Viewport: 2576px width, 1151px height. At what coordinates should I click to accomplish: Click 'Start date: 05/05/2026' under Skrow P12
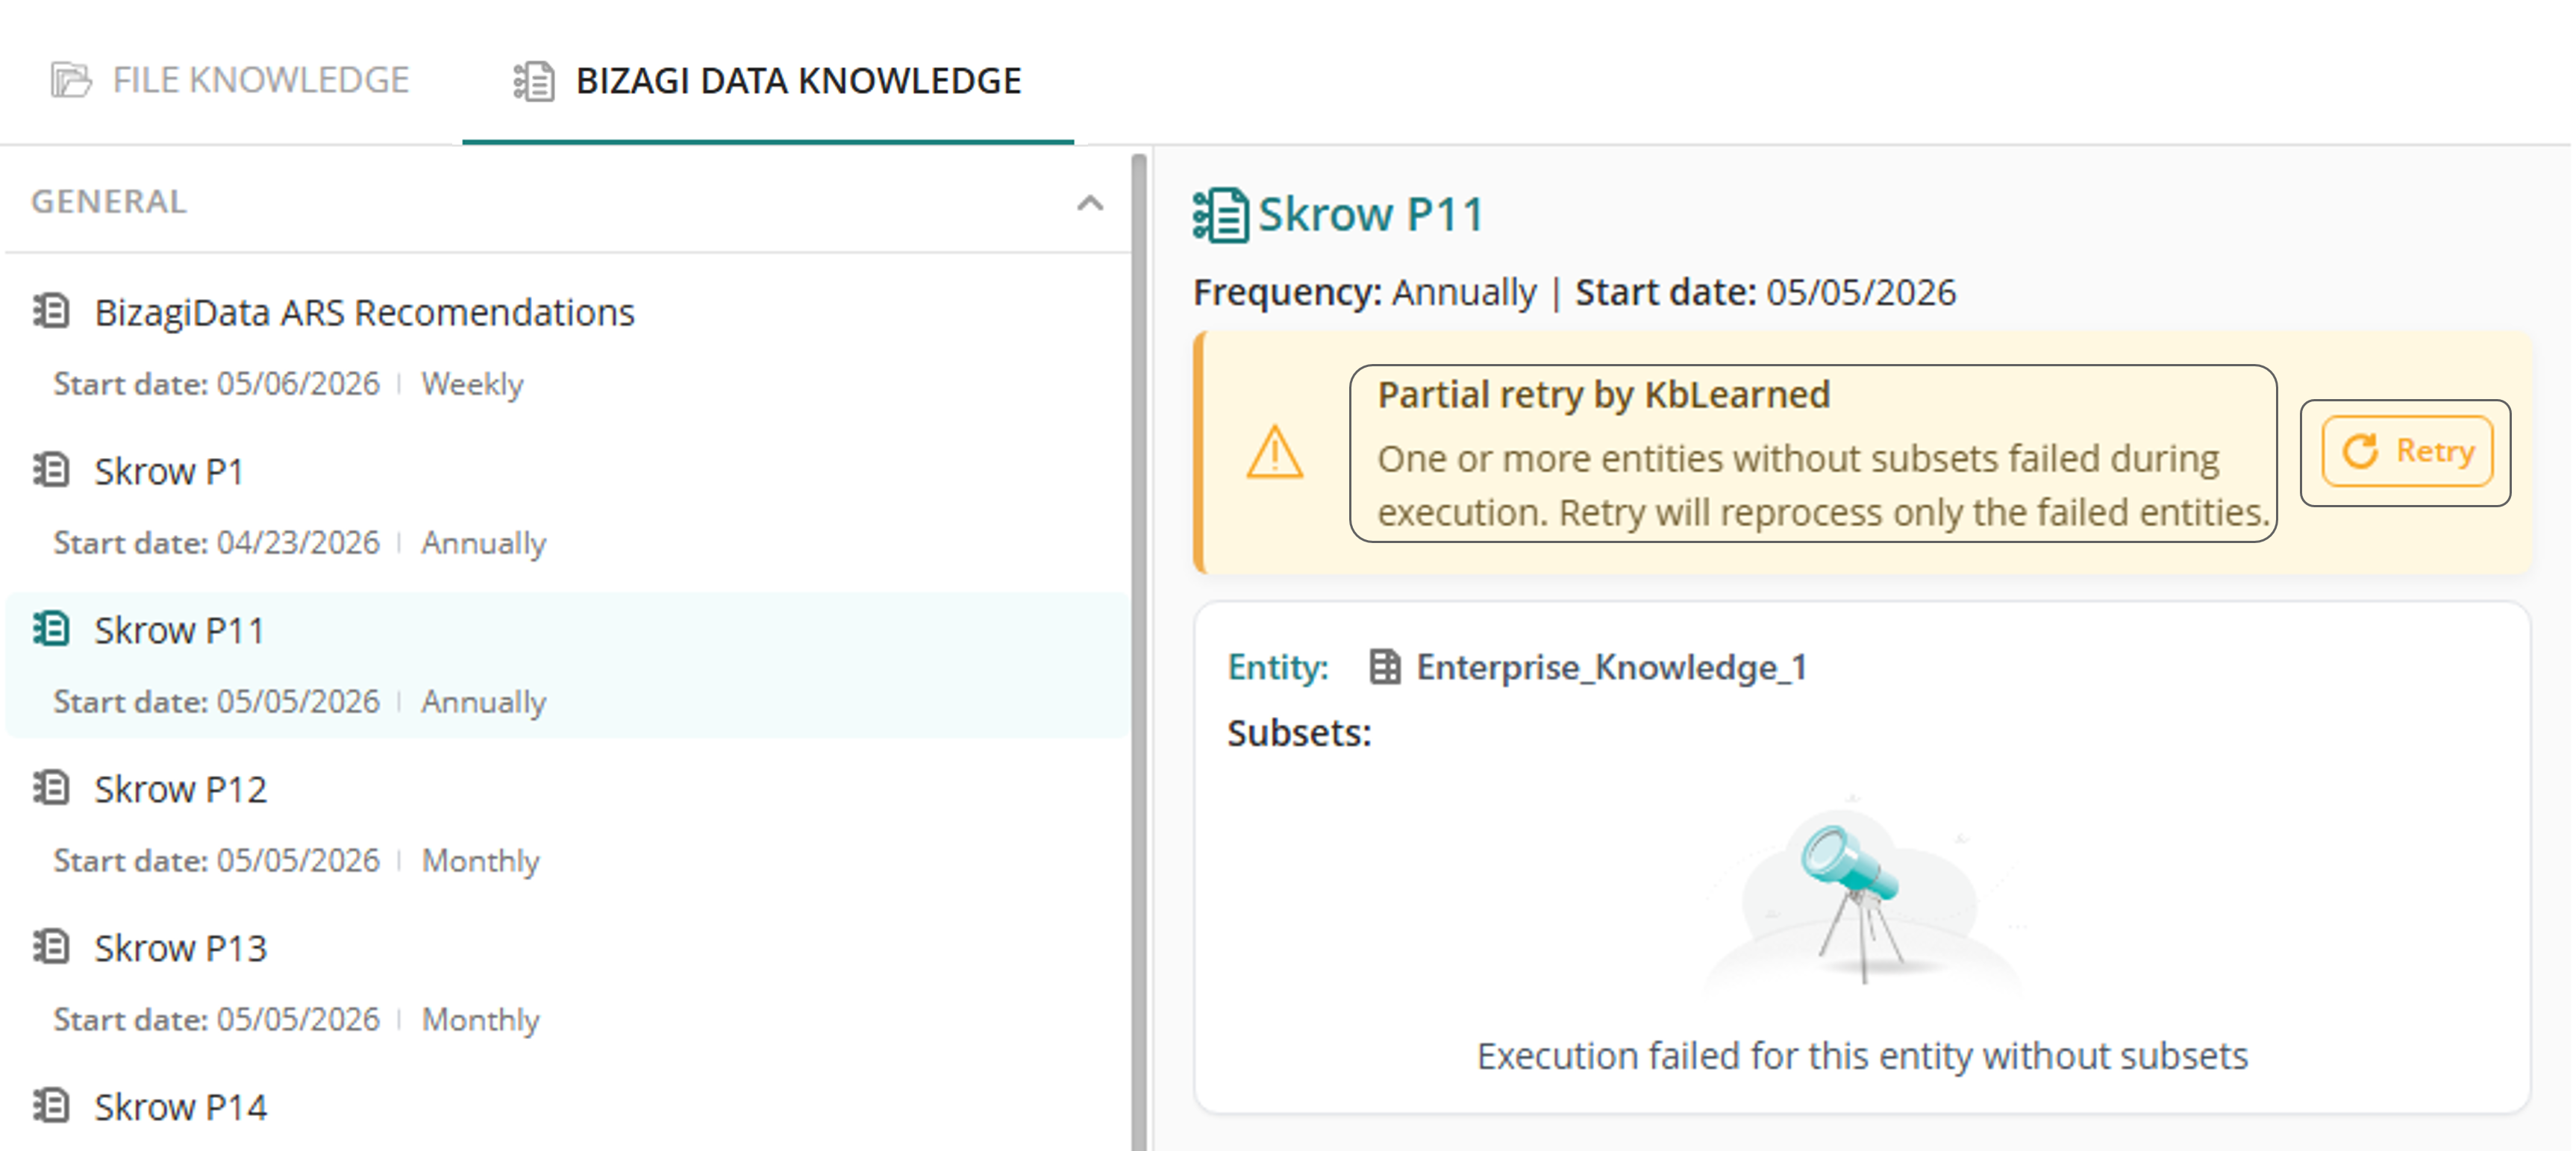click(x=217, y=861)
